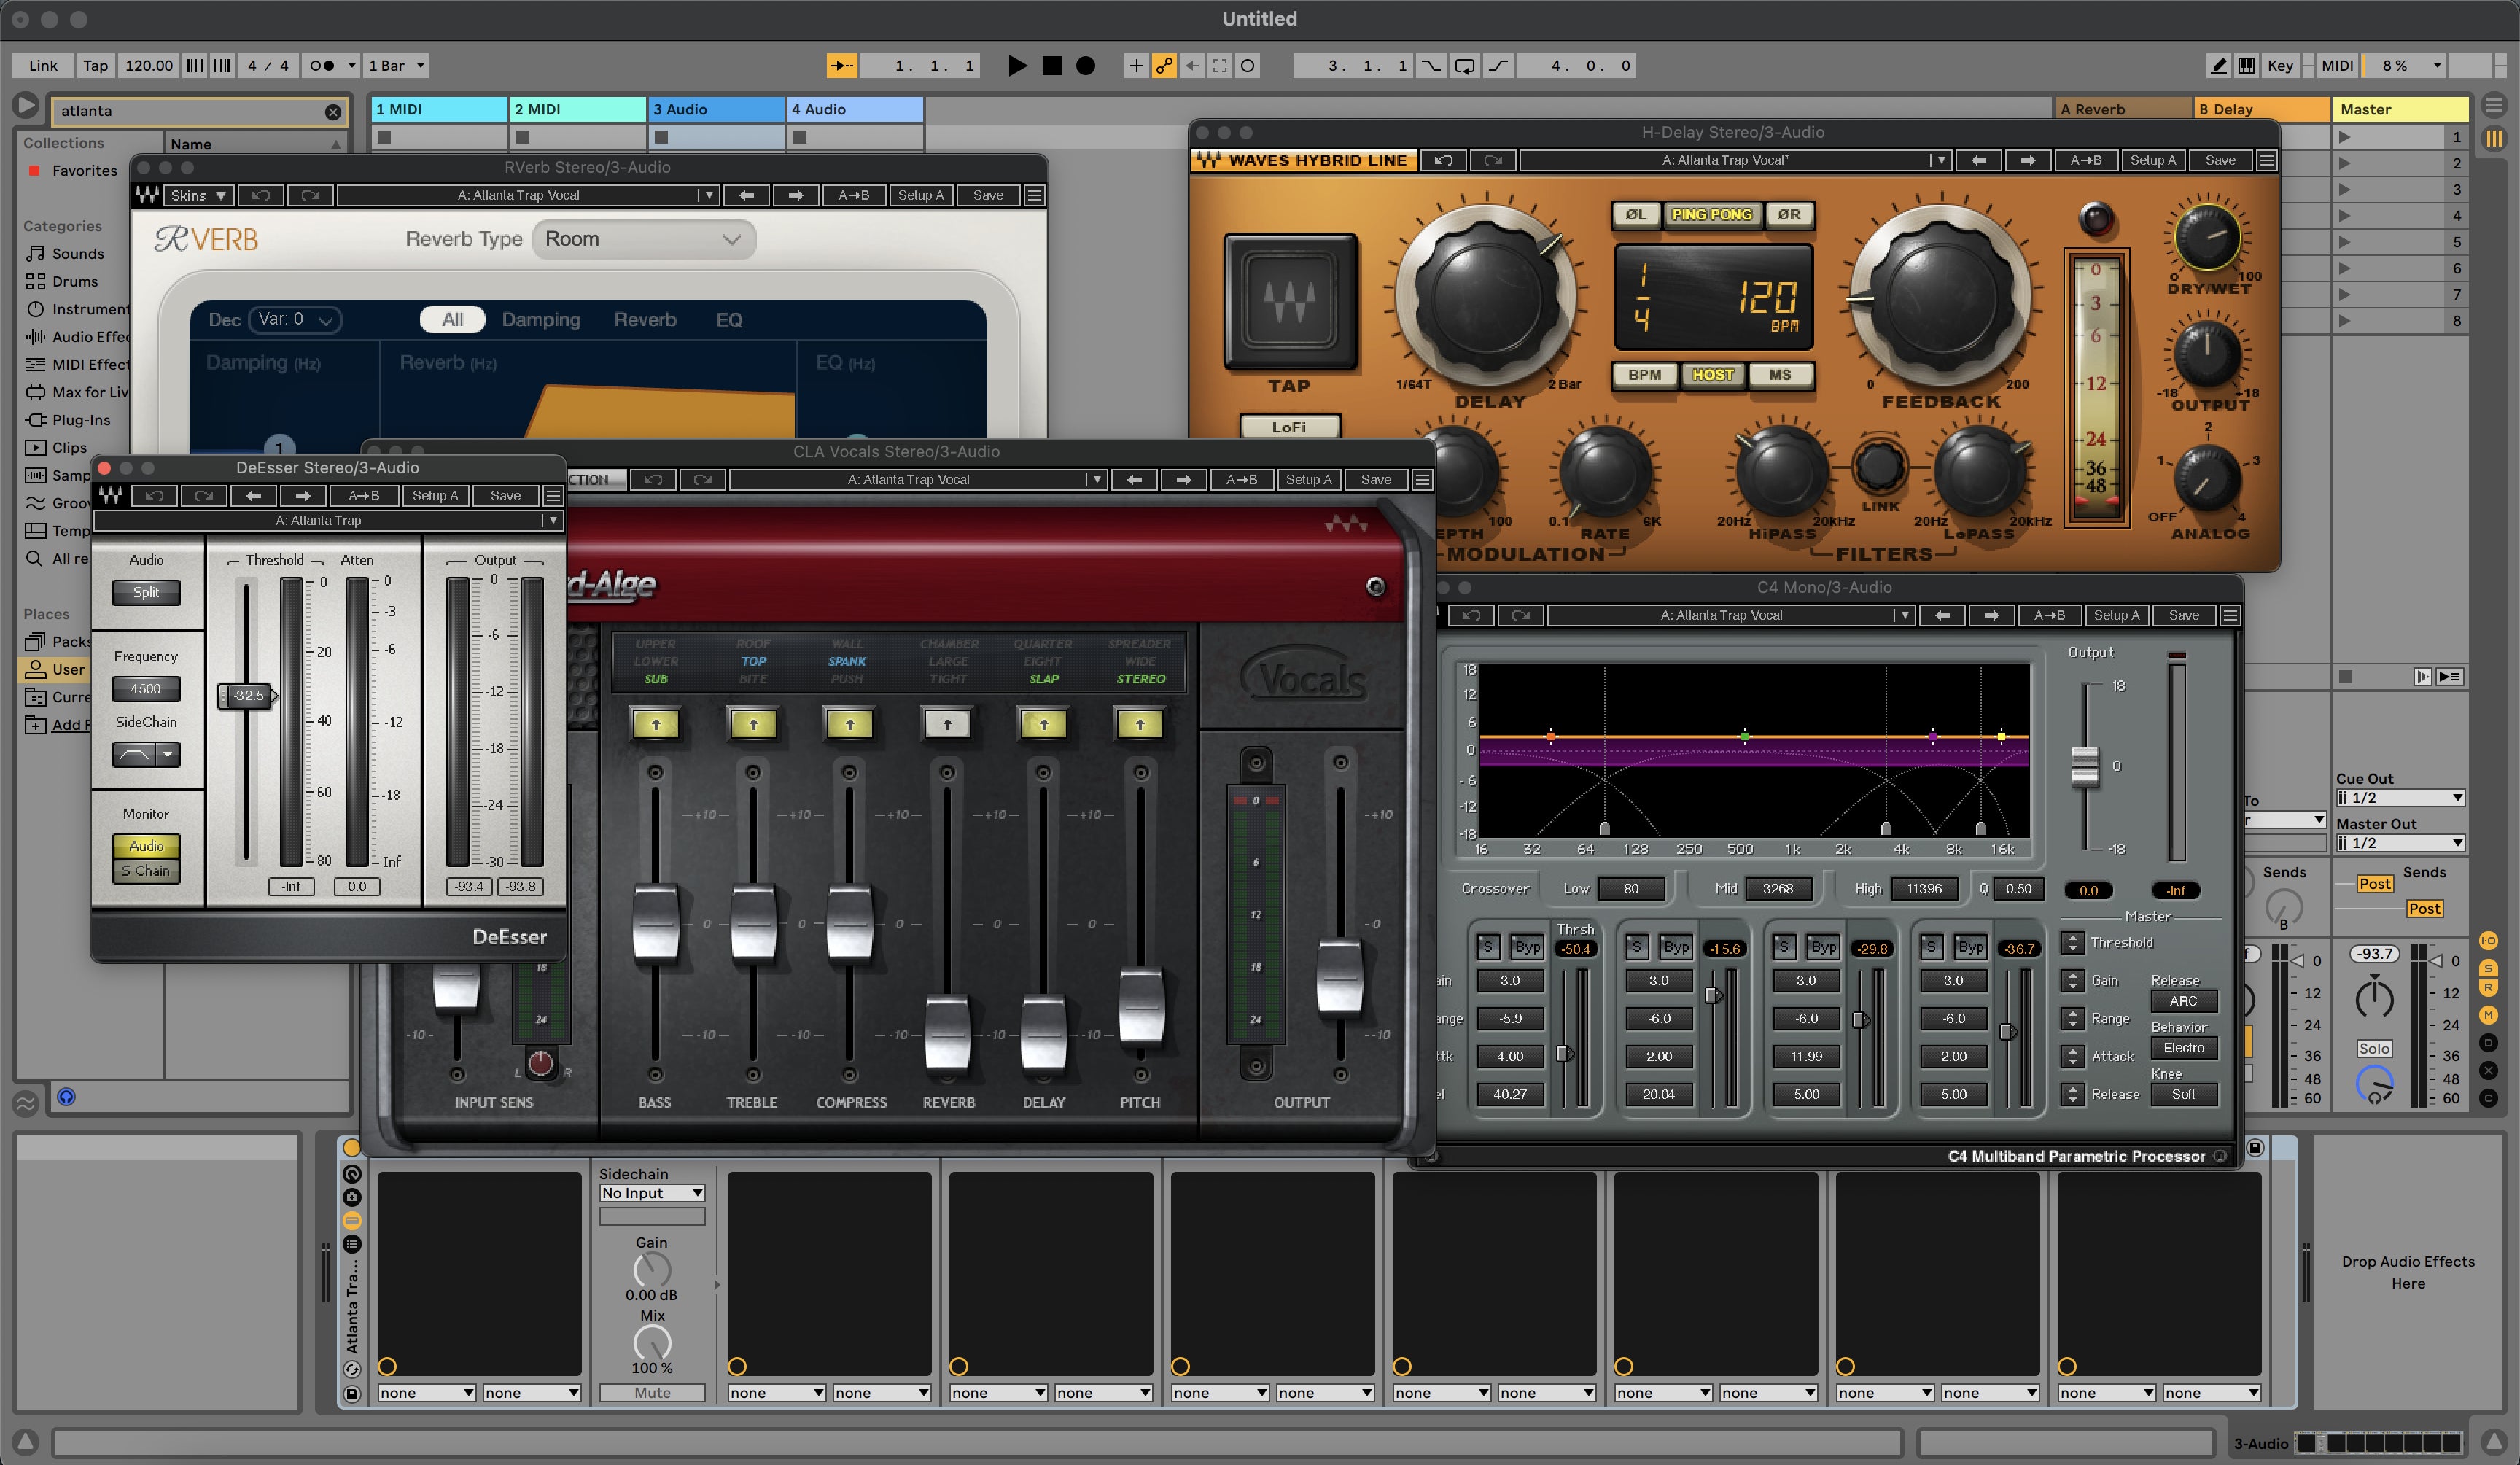Click the Stop button in transport
This screenshot has width=2520, height=1465.
[x=1051, y=66]
